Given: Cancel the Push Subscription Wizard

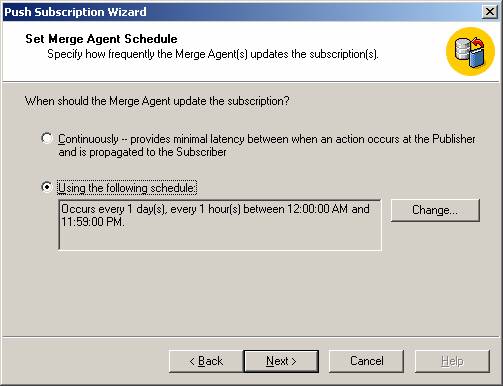Looking at the screenshot, I should (366, 361).
